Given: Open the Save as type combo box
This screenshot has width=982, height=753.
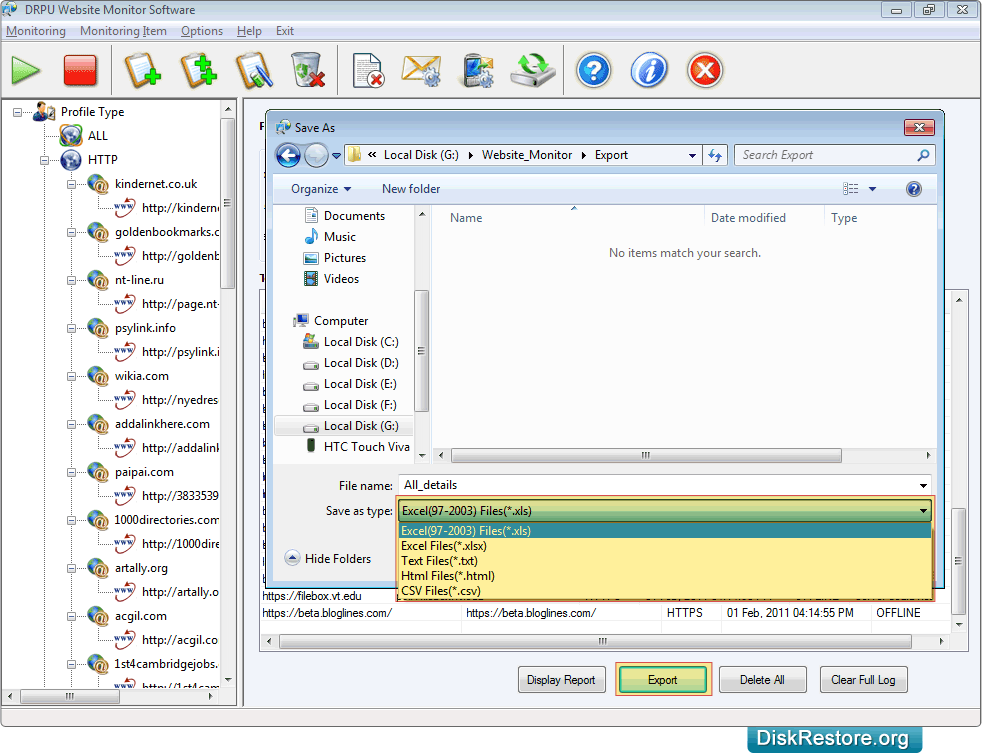Looking at the screenshot, I should pos(665,511).
